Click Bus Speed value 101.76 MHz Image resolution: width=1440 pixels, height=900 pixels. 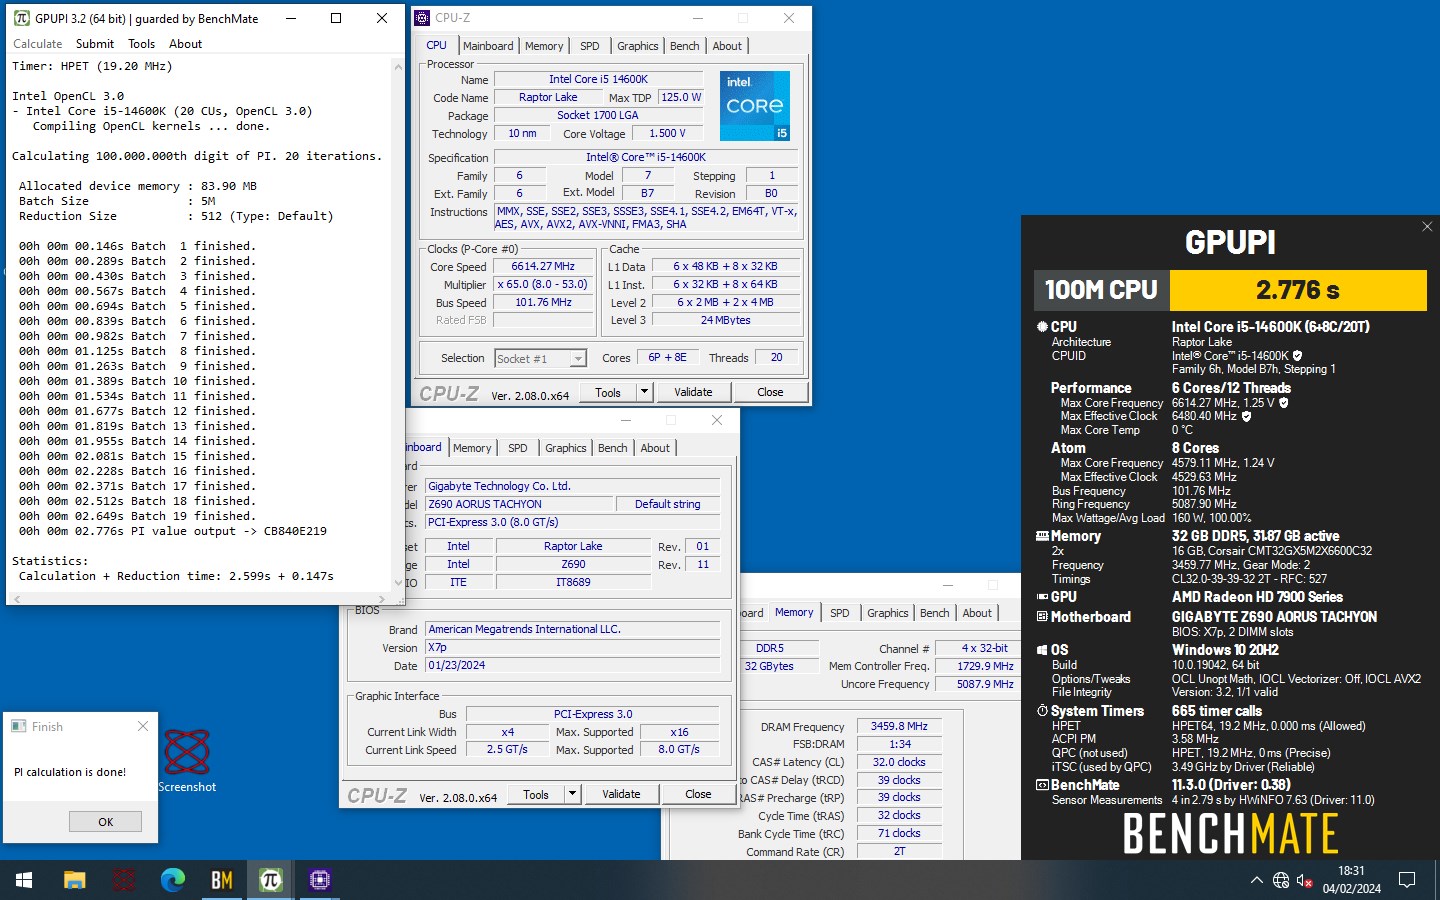point(543,303)
